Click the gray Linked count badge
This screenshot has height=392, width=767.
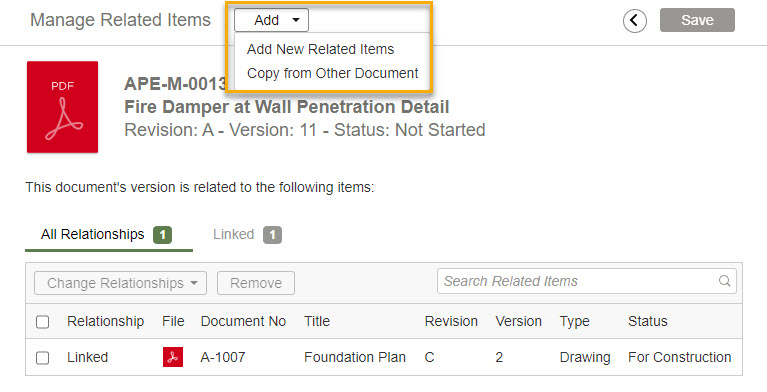[x=272, y=235]
